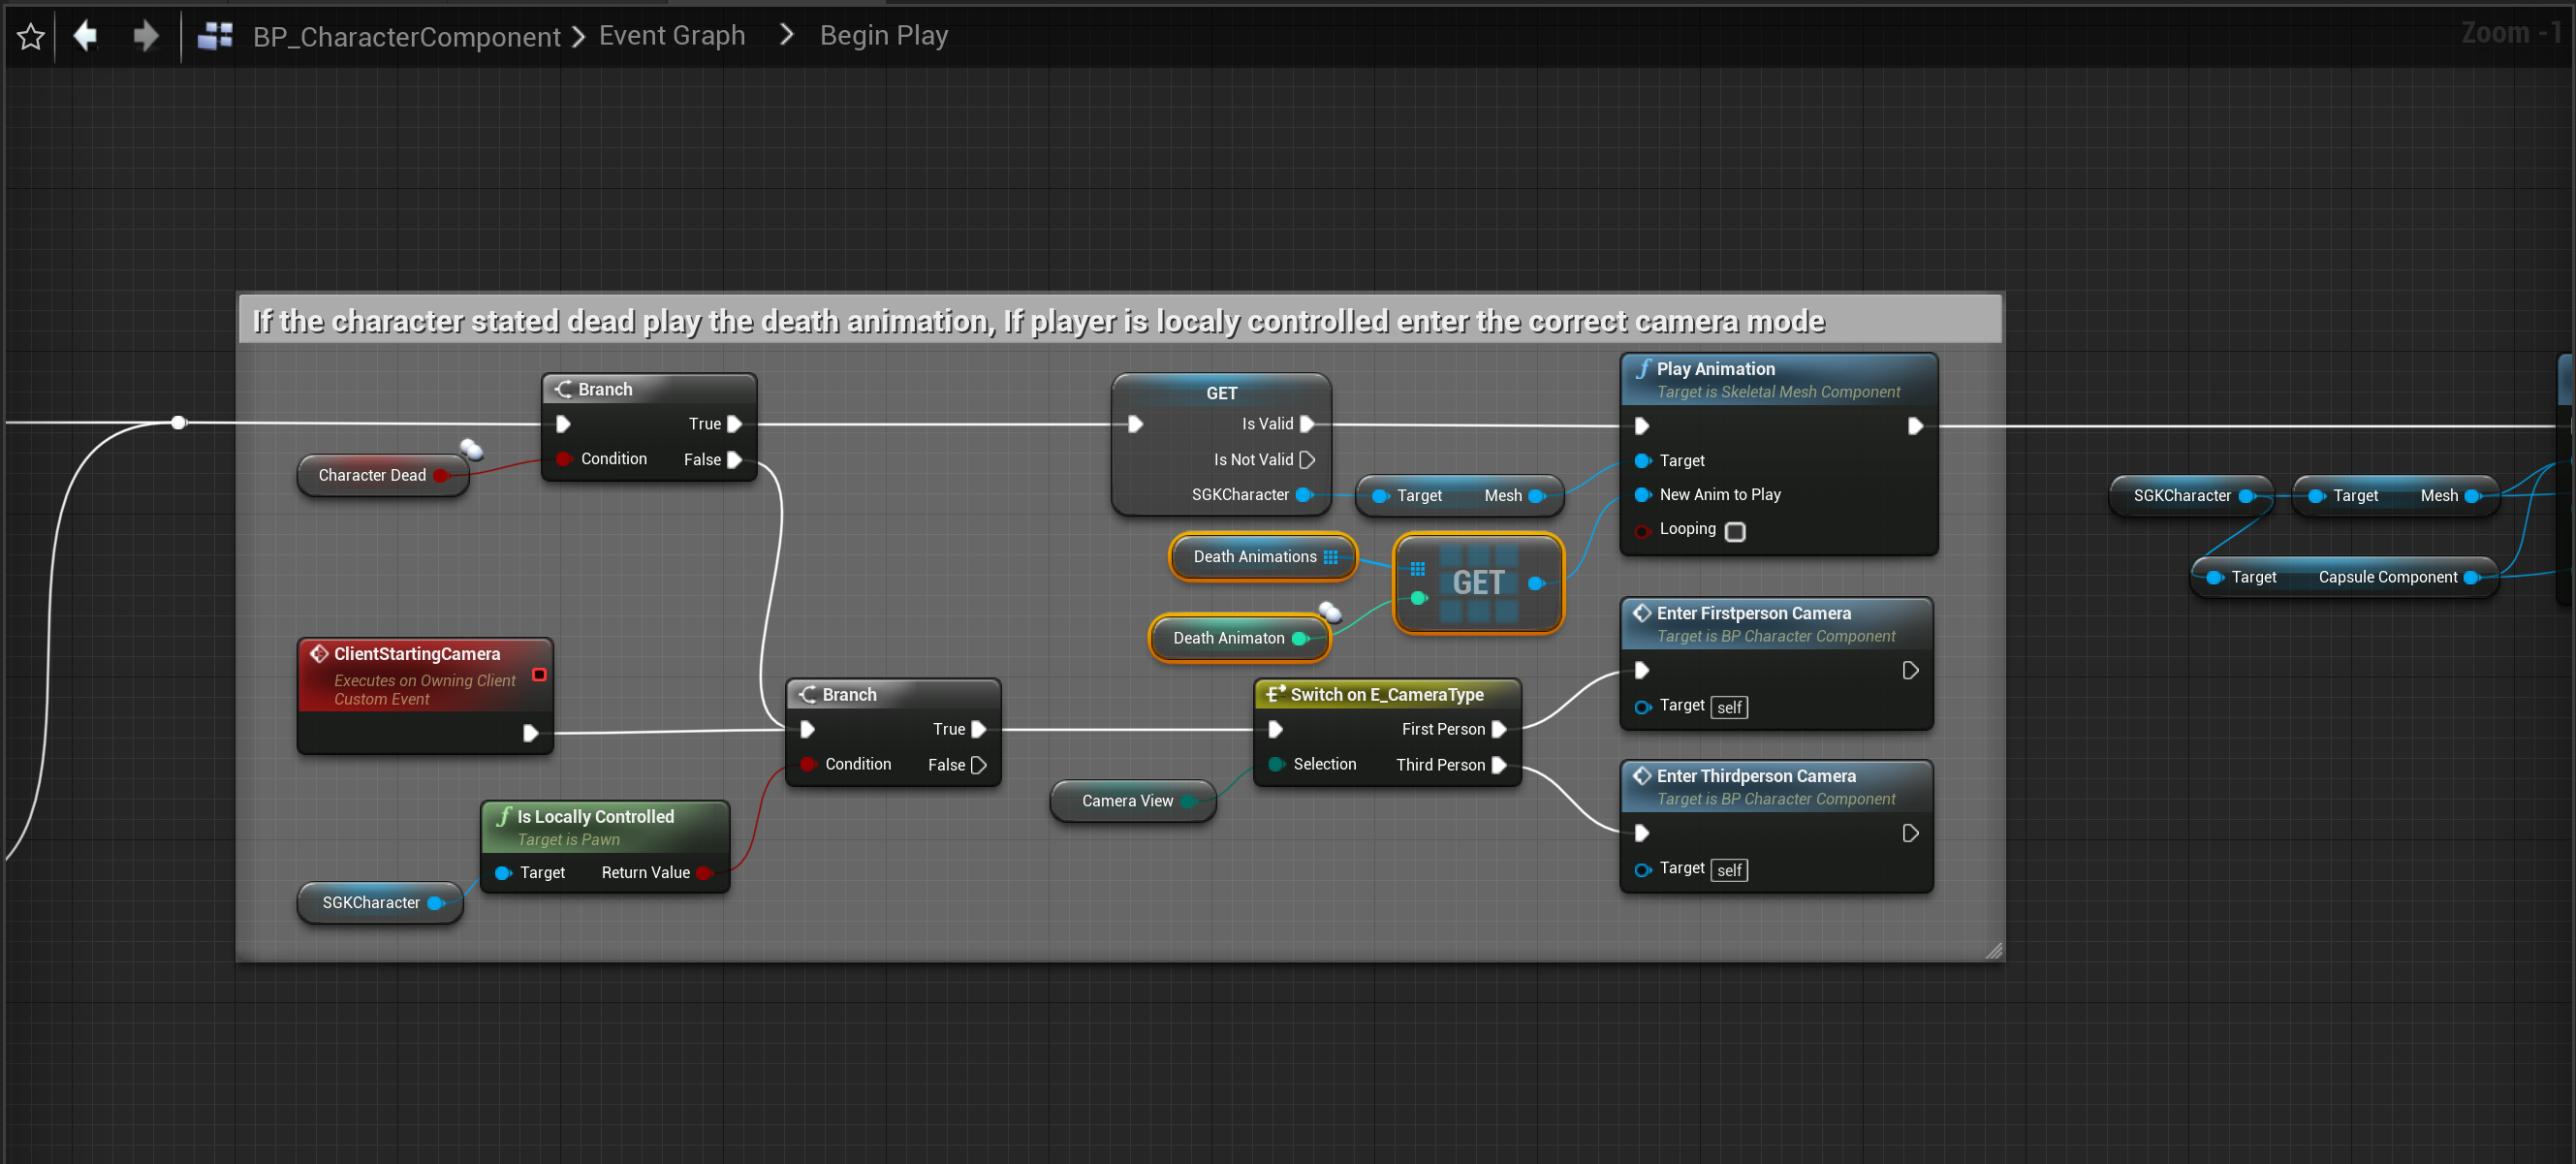This screenshot has height=1164, width=2576.
Task: Click the Play Animation function icon
Action: point(1642,369)
